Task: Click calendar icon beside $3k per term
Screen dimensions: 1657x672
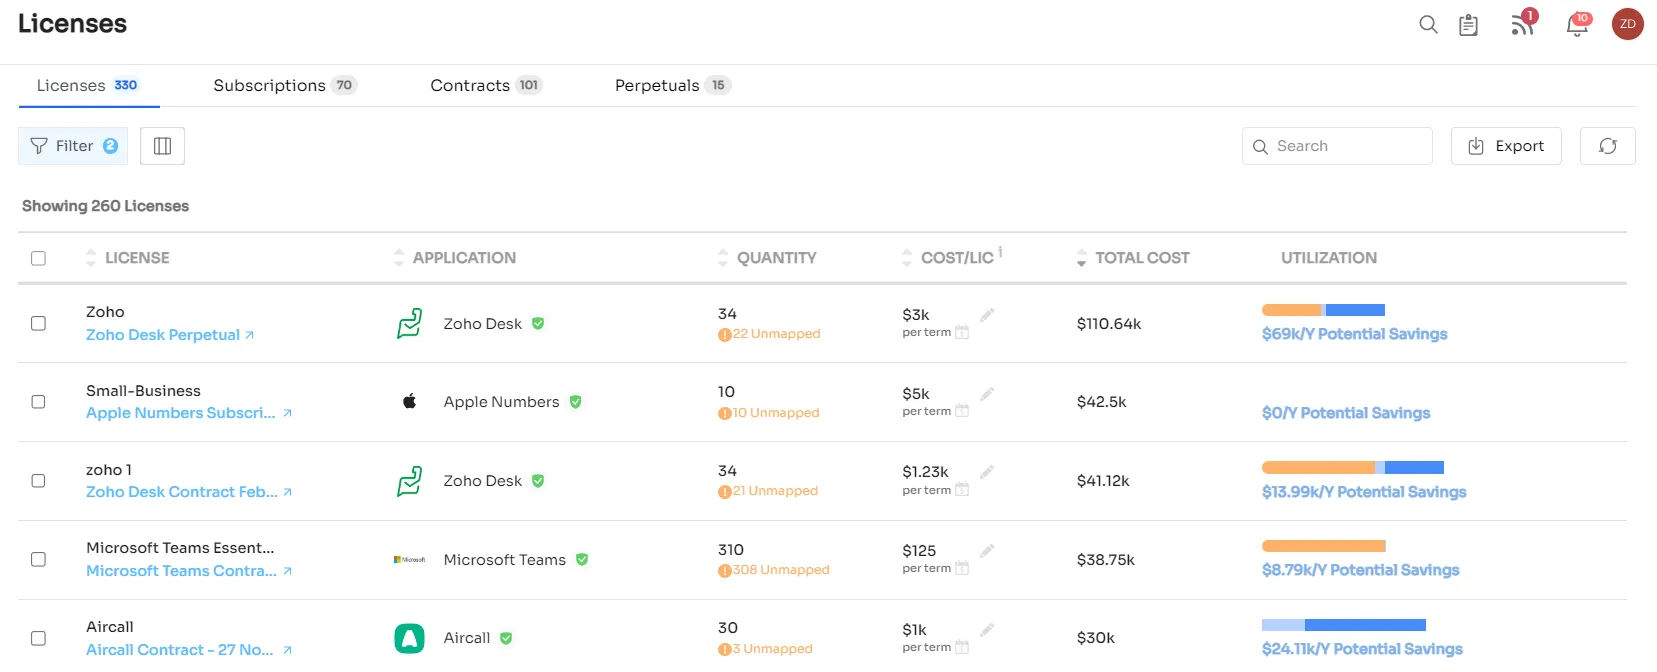Action: pos(962,332)
